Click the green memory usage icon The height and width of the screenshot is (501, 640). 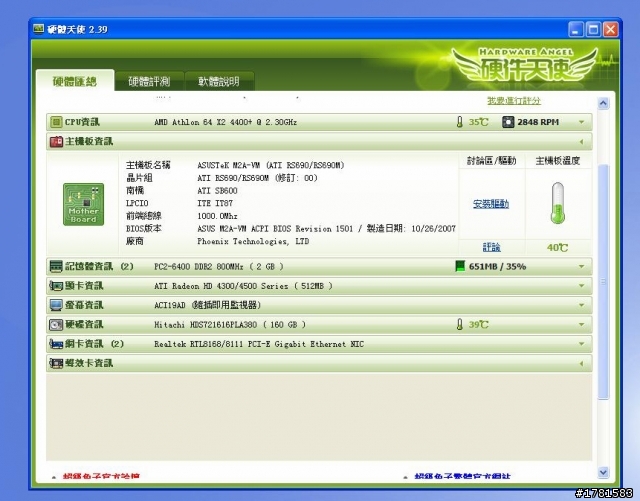[460, 266]
